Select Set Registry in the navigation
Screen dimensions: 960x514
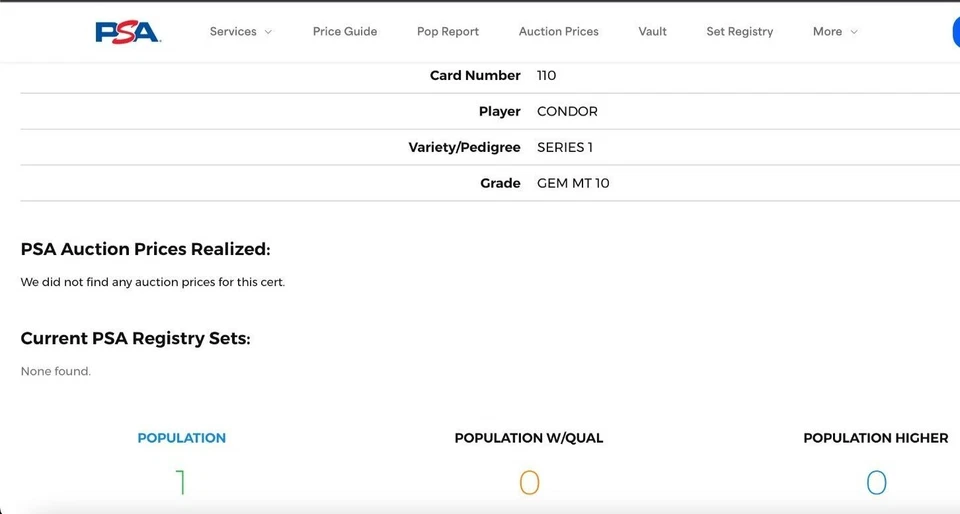pyautogui.click(x=739, y=32)
